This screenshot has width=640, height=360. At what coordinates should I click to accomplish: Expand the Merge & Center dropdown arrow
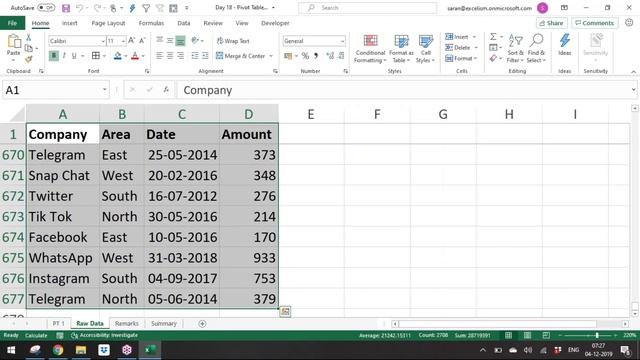tap(271, 56)
